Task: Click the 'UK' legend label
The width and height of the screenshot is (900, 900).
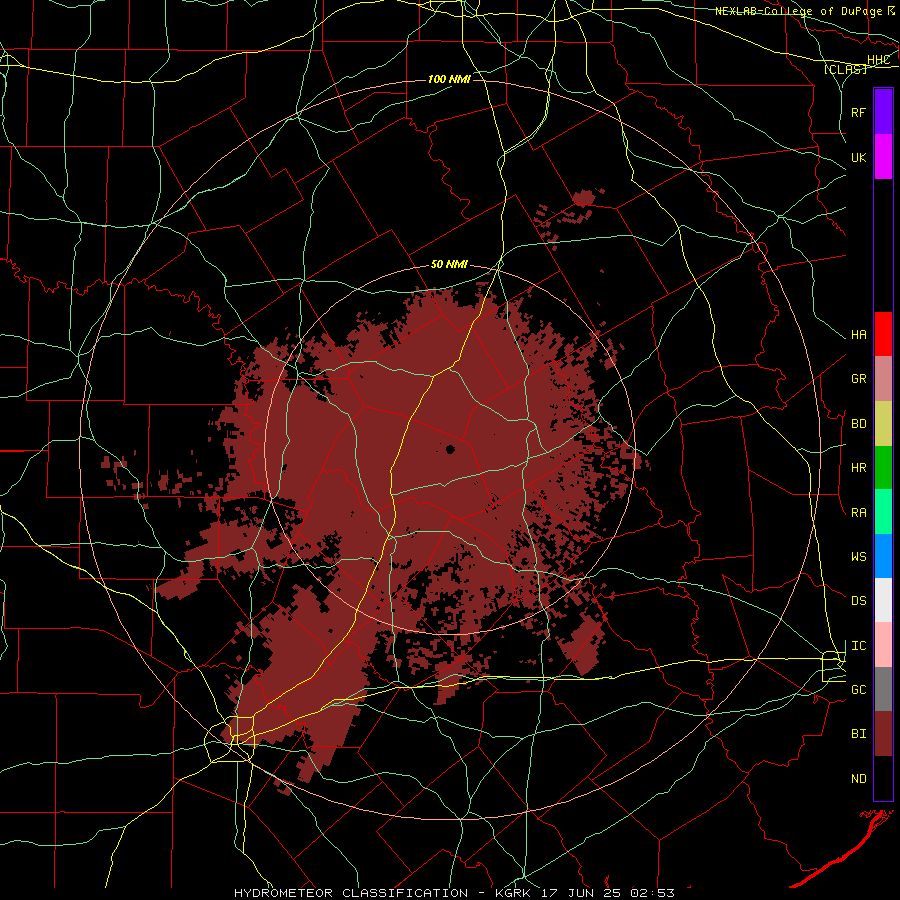Action: 859,157
